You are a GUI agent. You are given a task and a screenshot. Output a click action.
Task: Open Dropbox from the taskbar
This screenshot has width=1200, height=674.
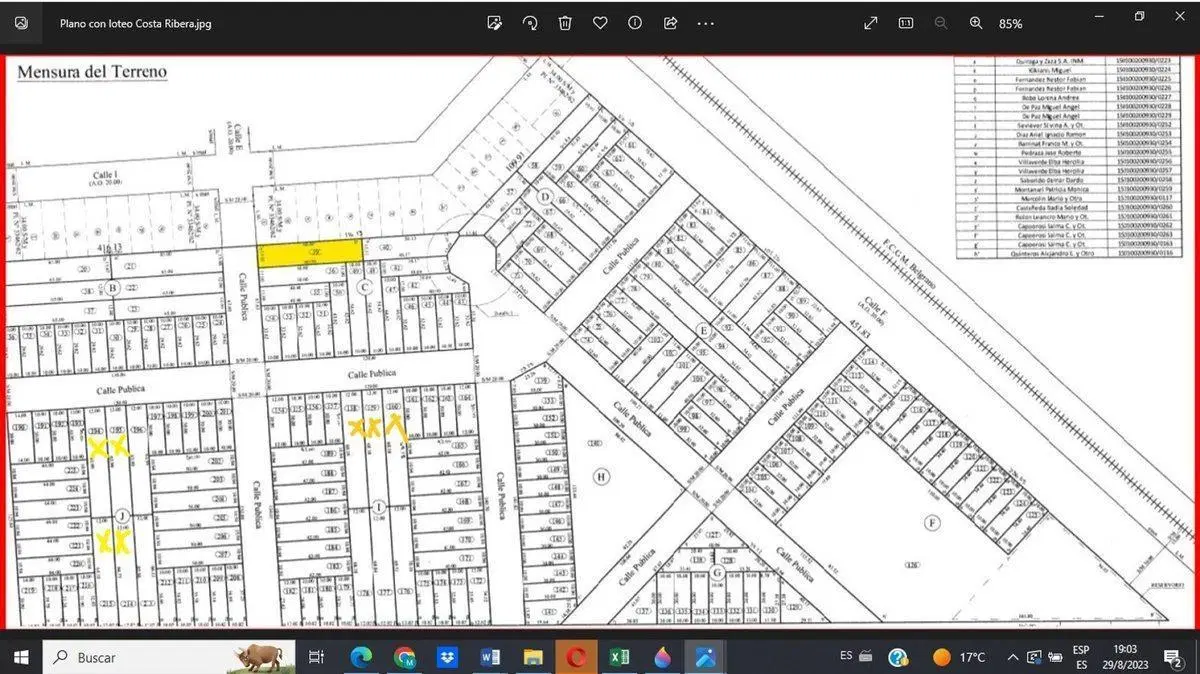(447, 657)
